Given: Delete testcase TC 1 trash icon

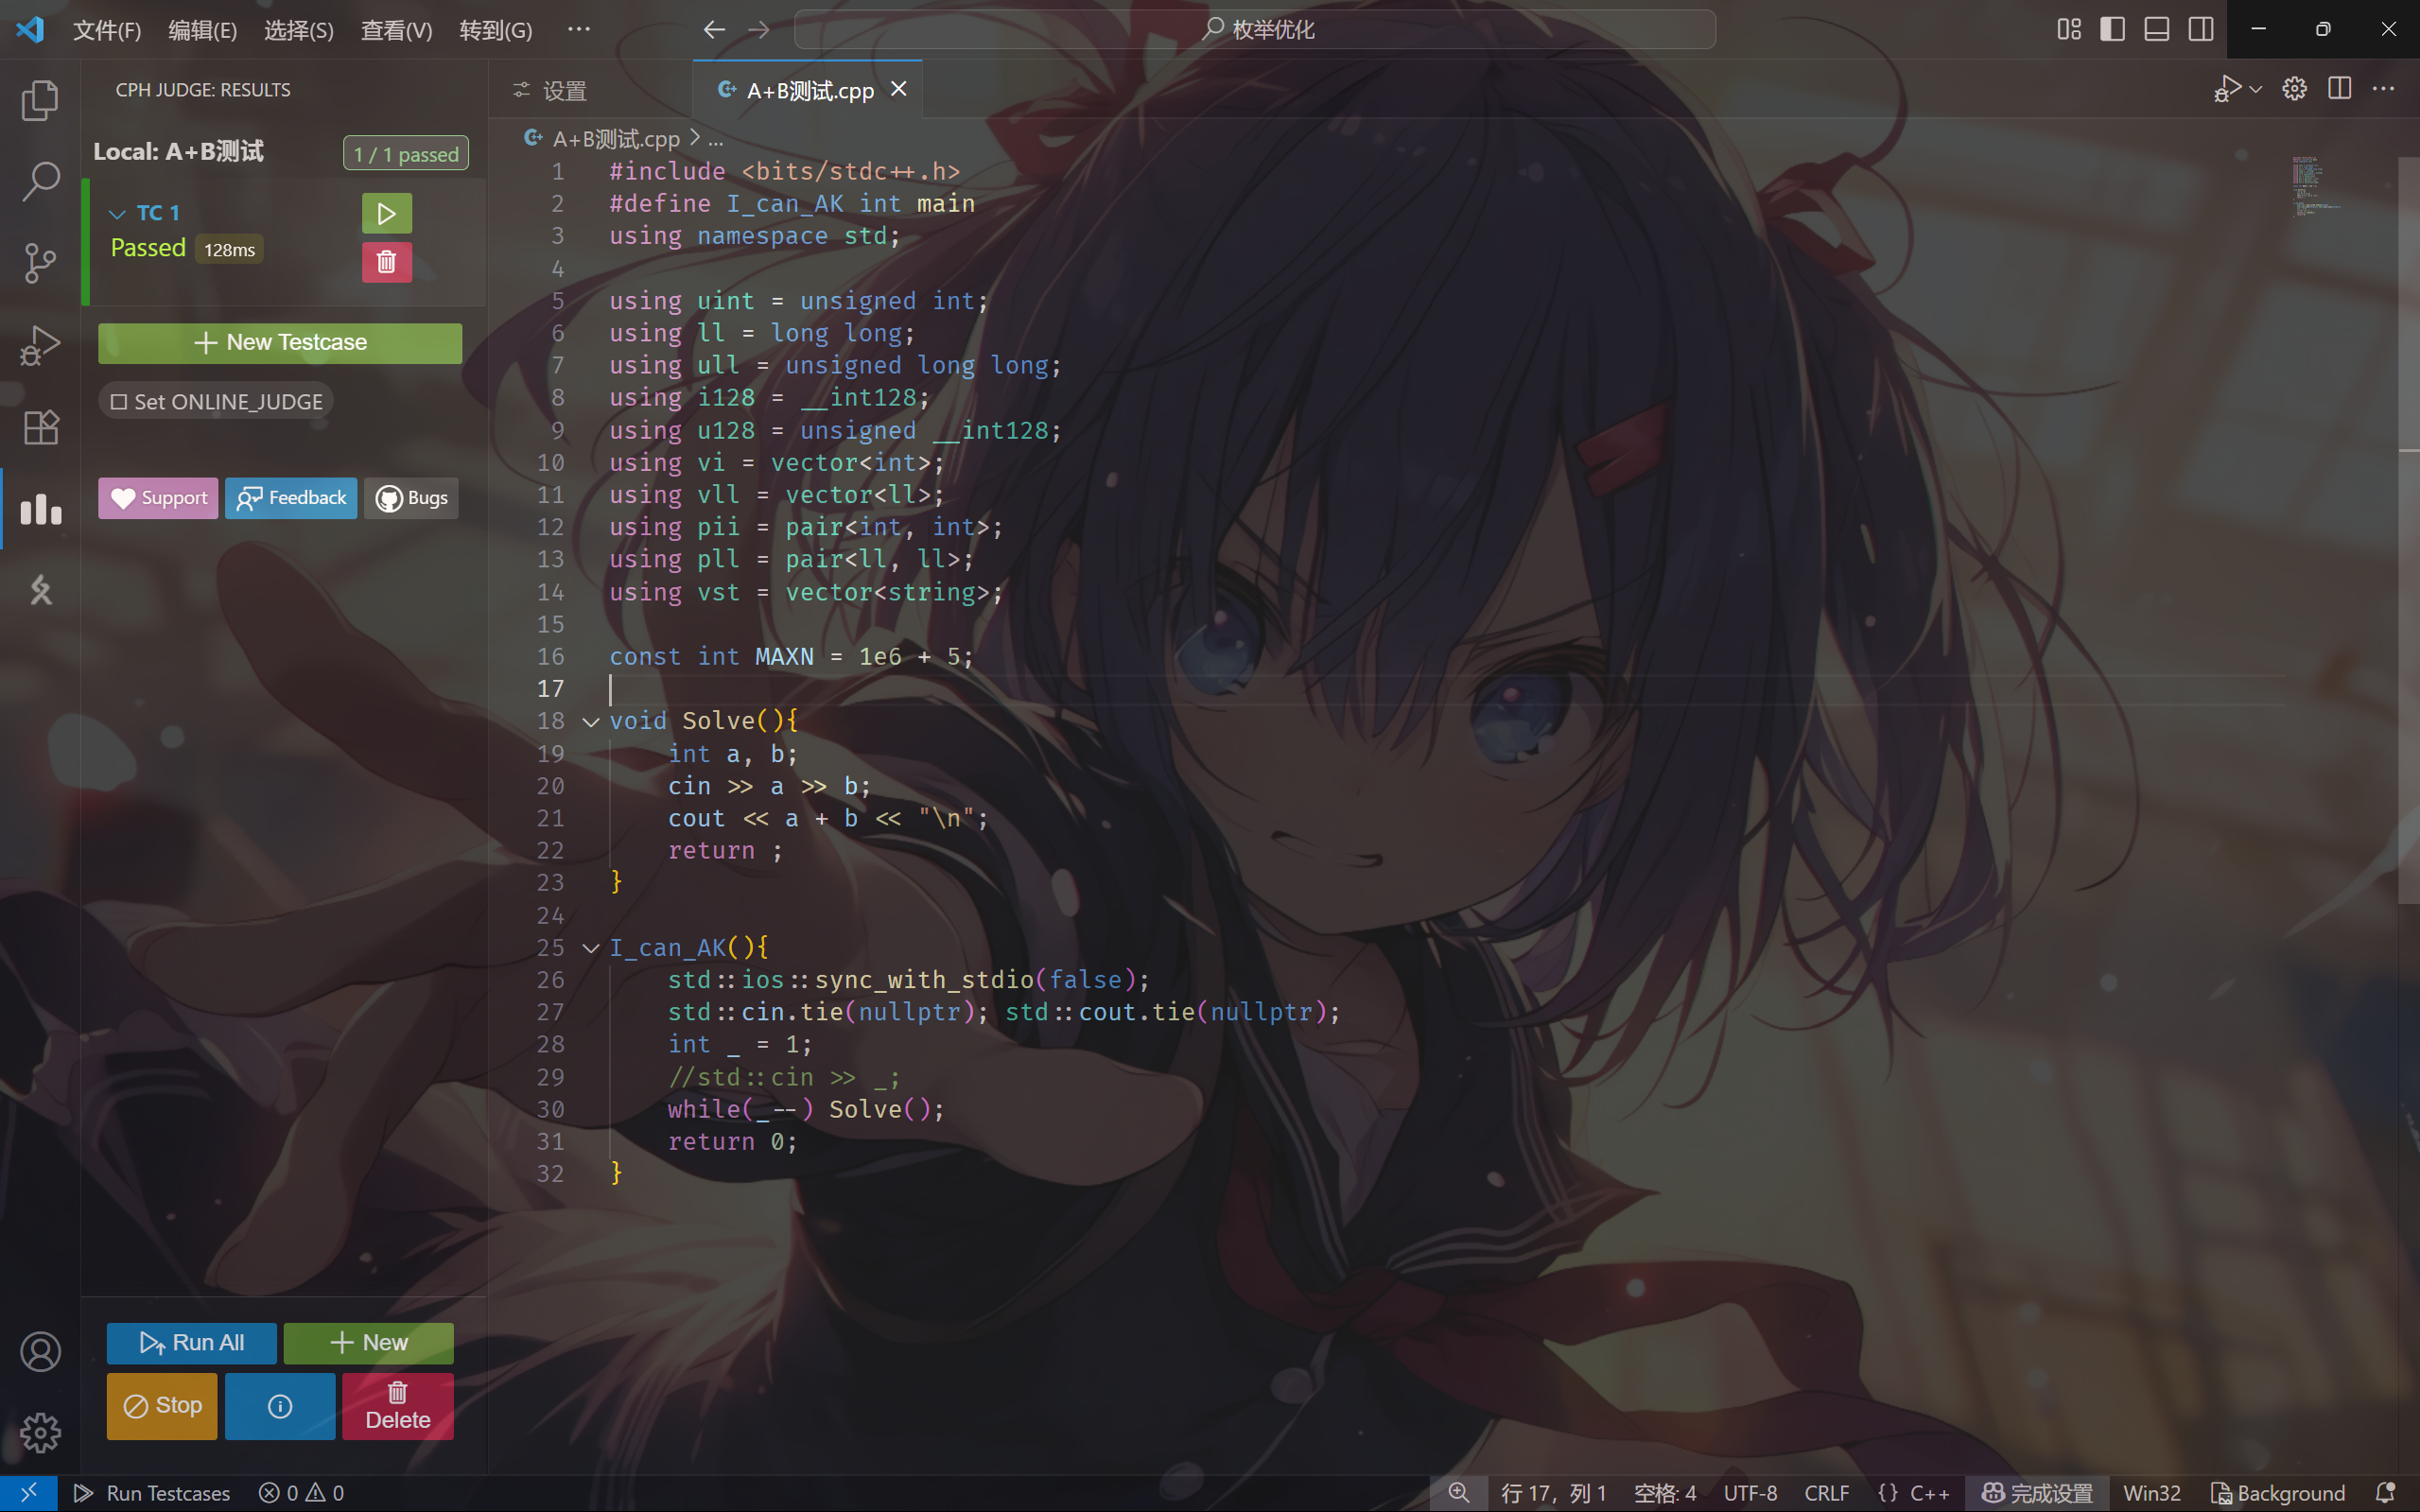Looking at the screenshot, I should (386, 262).
